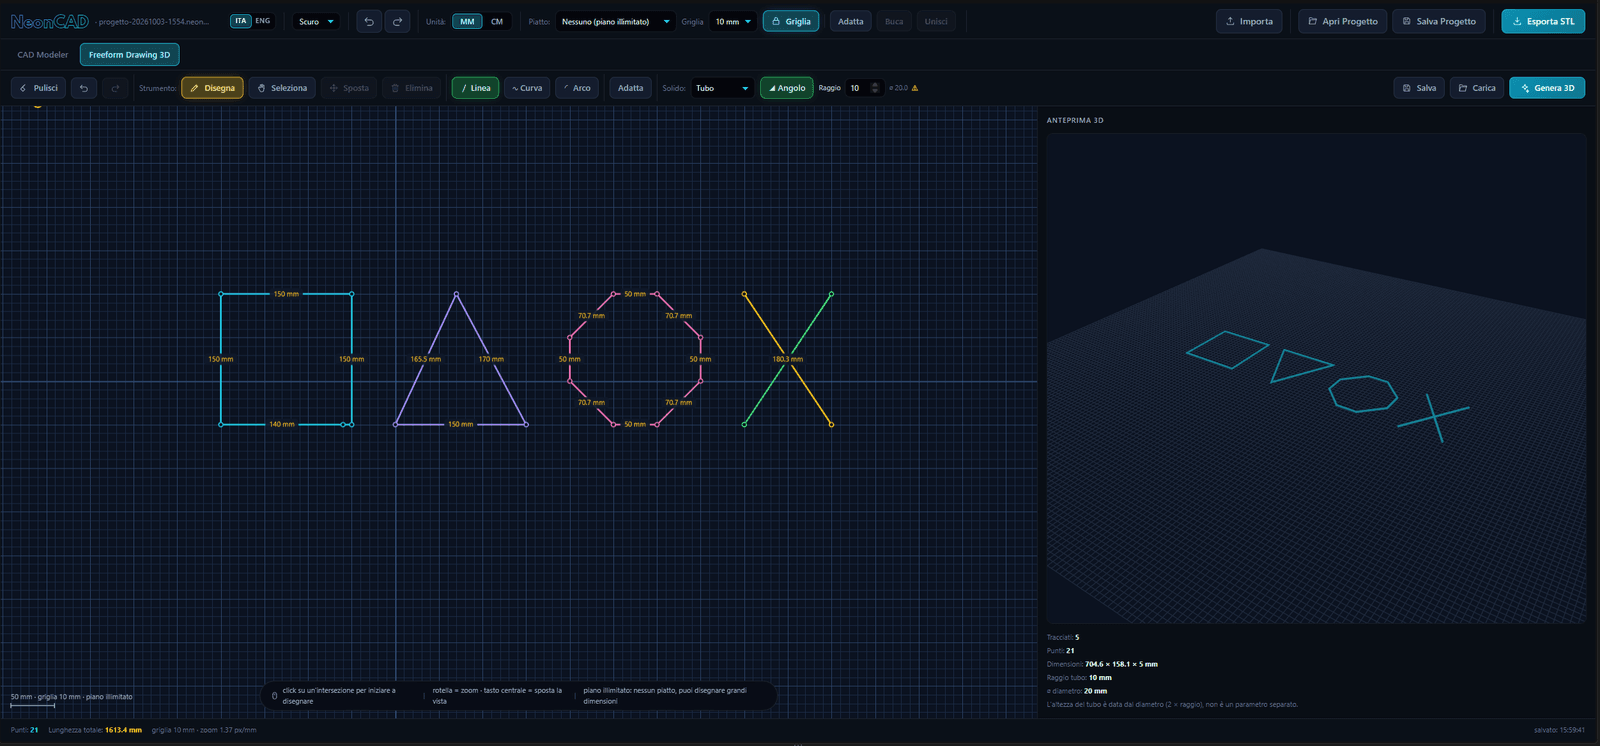Click the 165.5 mm triangle side label
The image size is (1600, 746).
426,359
